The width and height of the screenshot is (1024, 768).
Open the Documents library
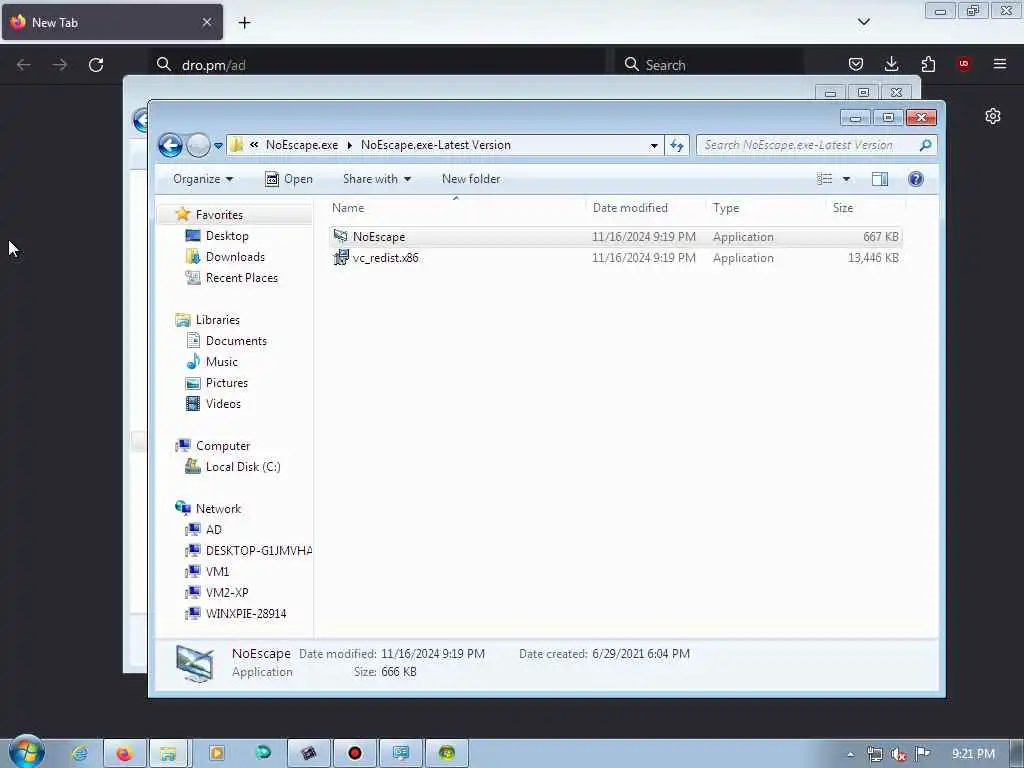(x=236, y=341)
